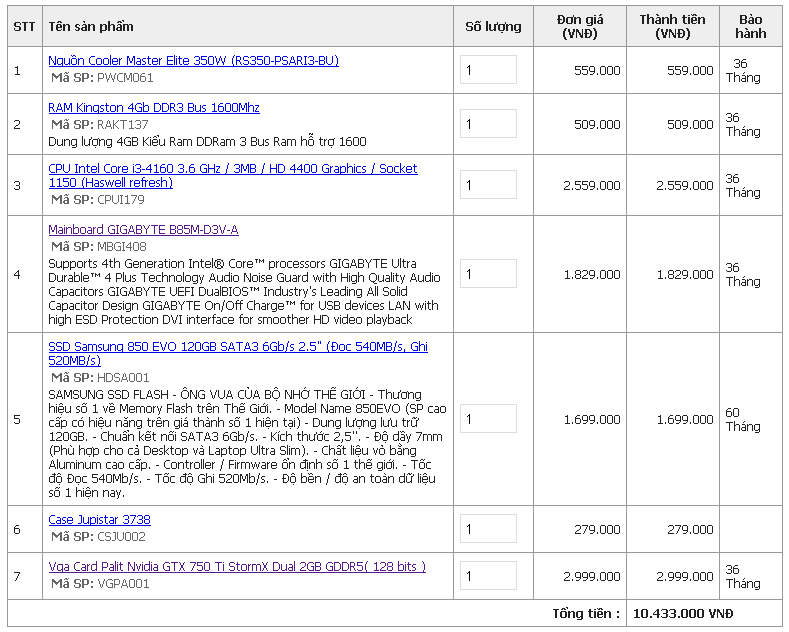Screen dimensions: 789x632
Task: Click unit price 2.559.000 for the CPU
Action: [x=592, y=186]
